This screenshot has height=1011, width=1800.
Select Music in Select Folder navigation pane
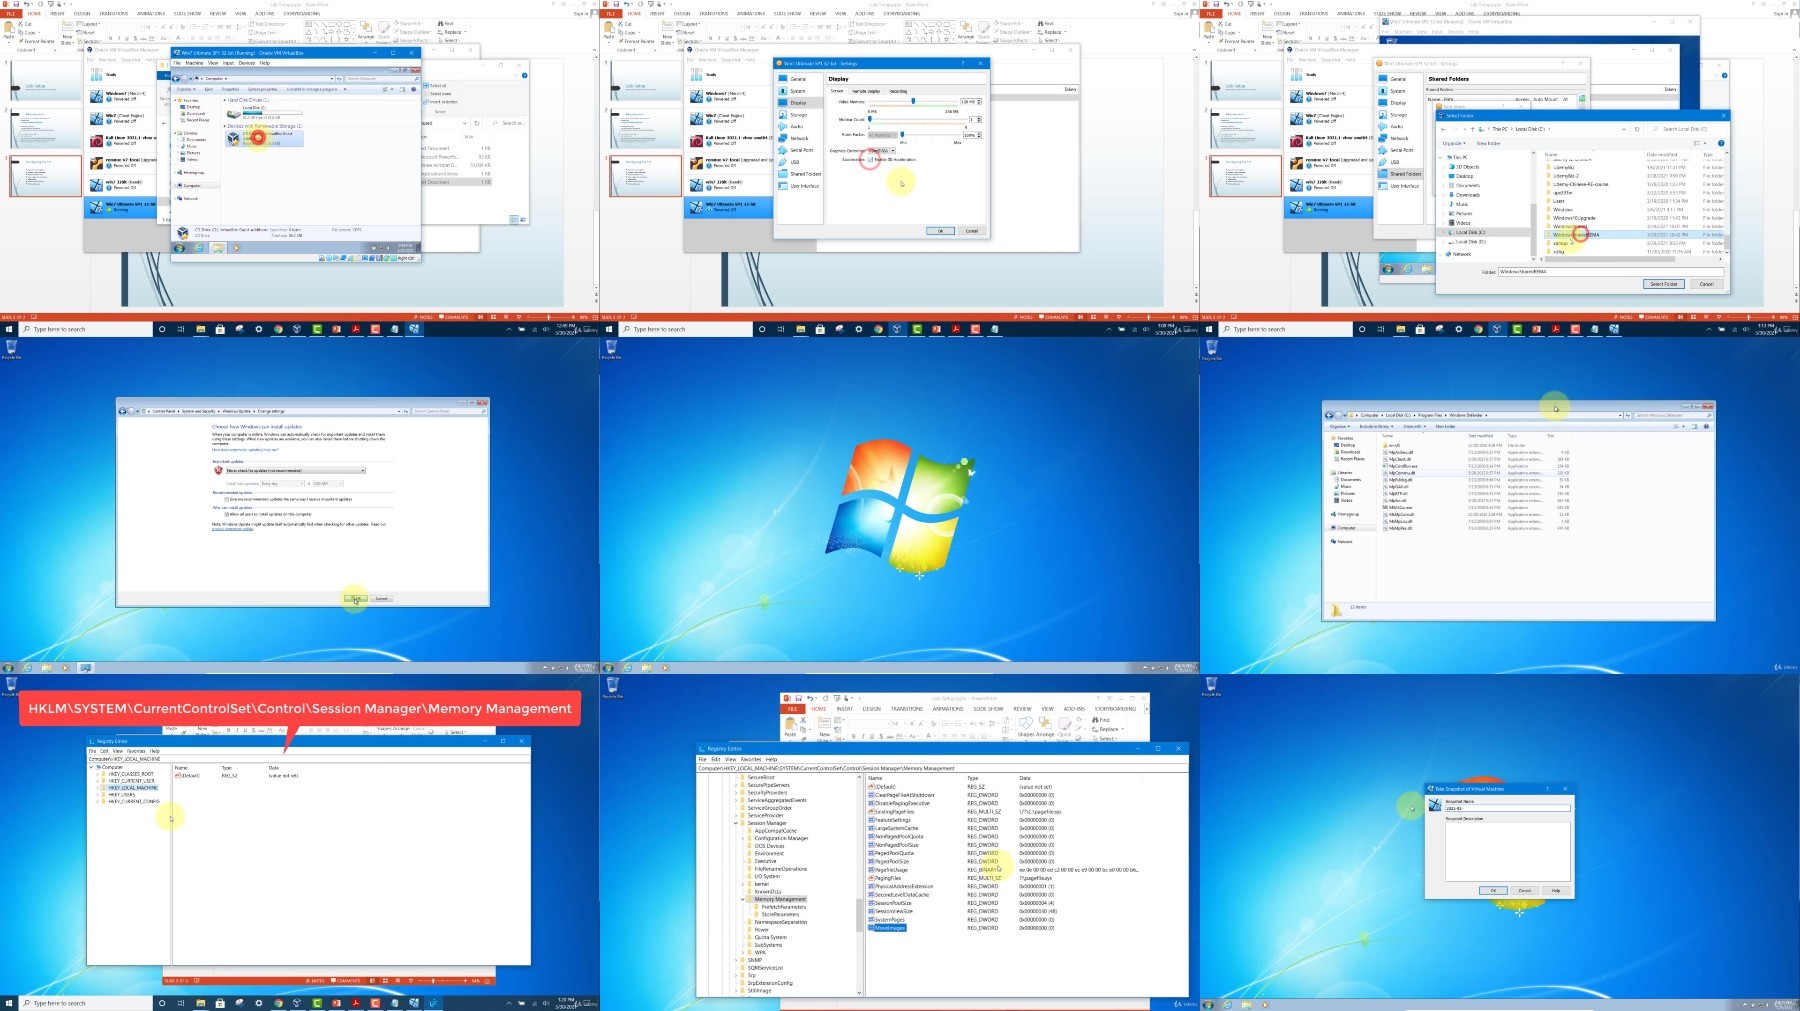pos(1462,204)
